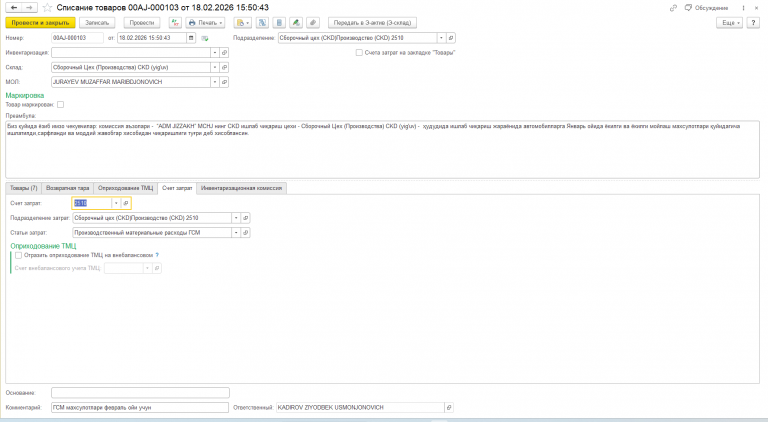Image resolution: width=768 pixels, height=422 pixels.
Task: Switch to the Возвратная тара tab
Action: (x=68, y=188)
